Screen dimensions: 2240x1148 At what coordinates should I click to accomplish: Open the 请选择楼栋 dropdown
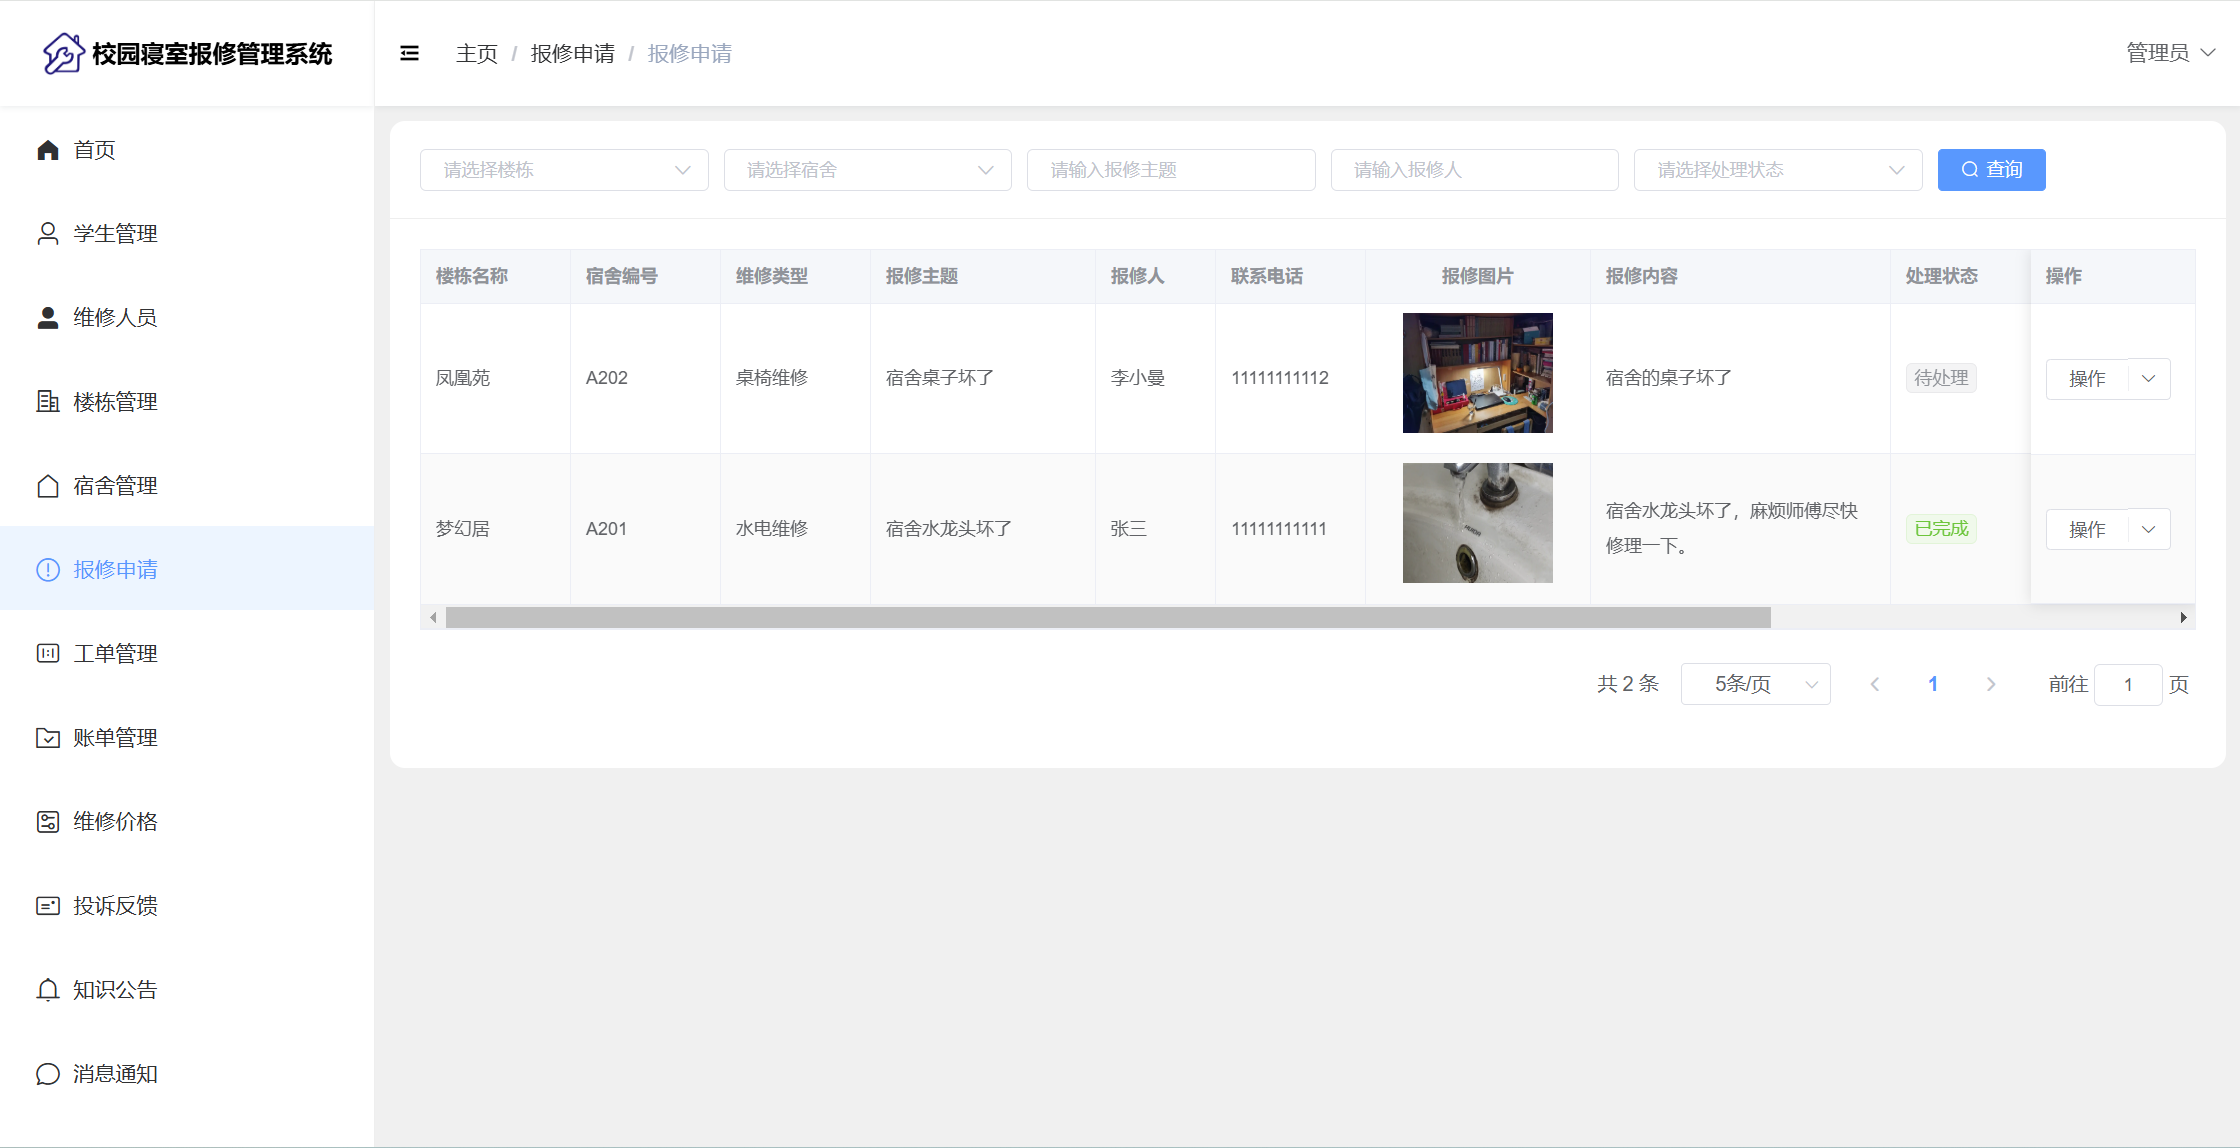pyautogui.click(x=564, y=170)
